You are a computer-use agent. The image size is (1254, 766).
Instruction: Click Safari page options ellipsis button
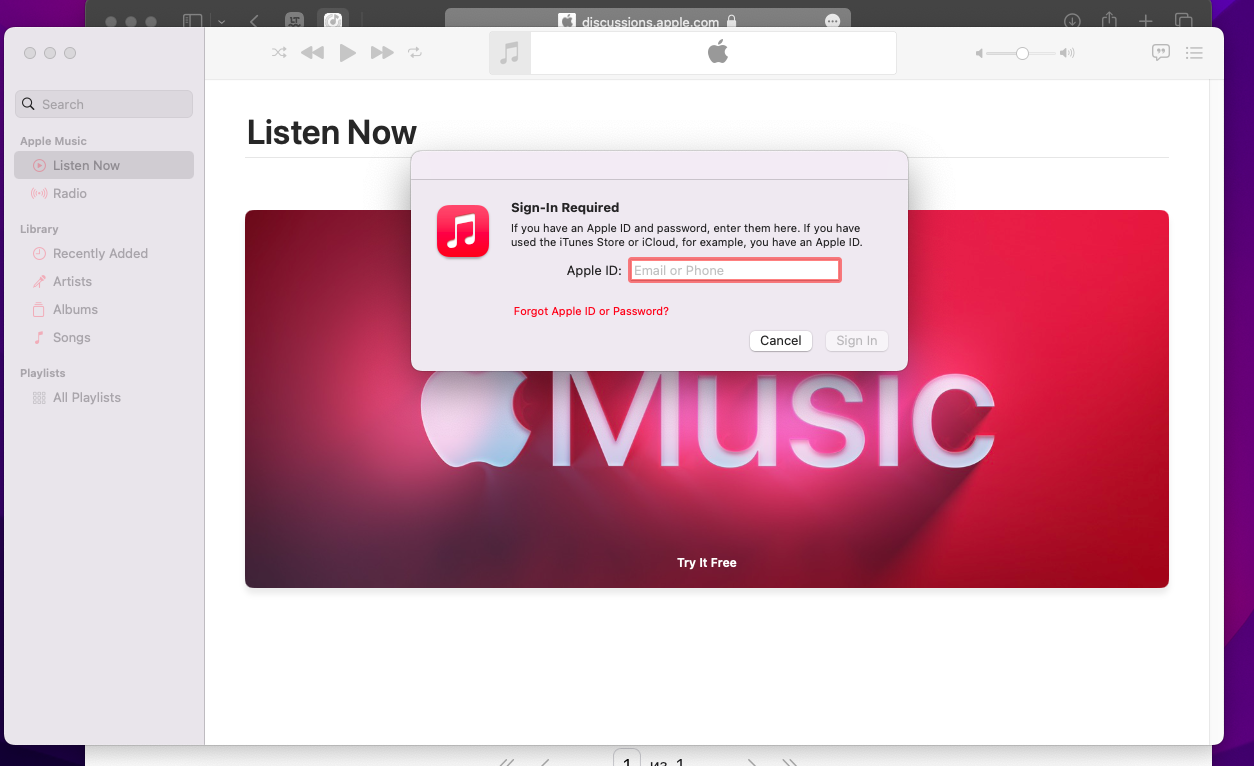pyautogui.click(x=832, y=21)
